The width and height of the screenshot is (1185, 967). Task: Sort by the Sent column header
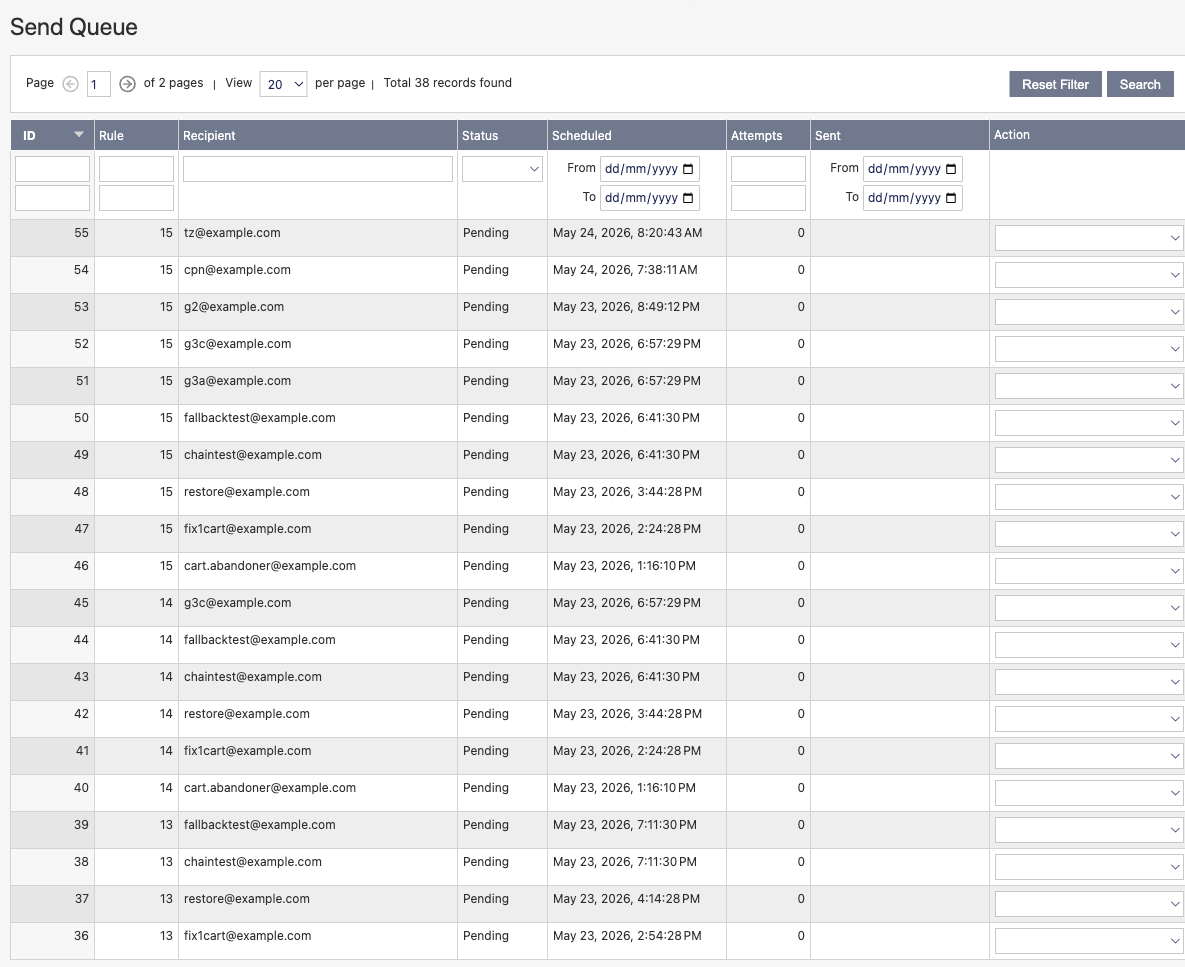coord(899,135)
